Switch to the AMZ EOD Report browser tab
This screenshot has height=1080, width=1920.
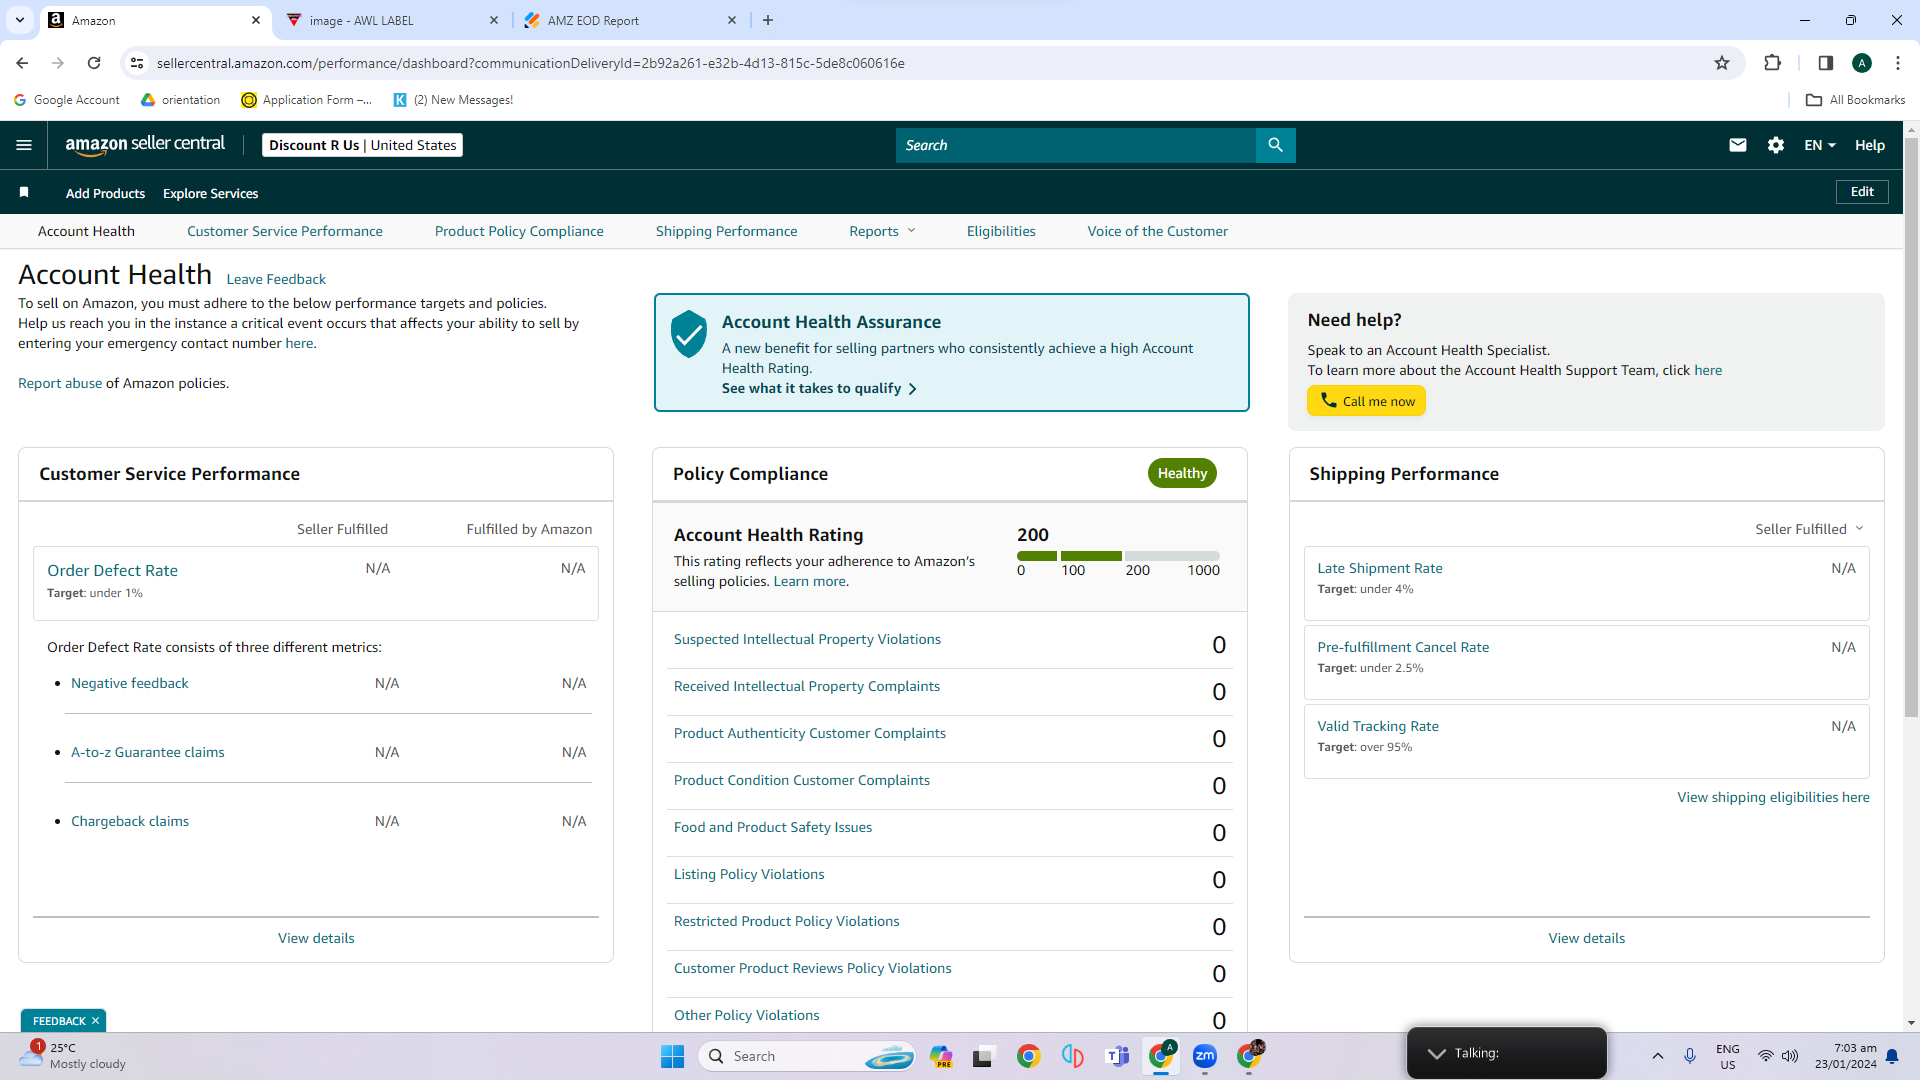630,20
